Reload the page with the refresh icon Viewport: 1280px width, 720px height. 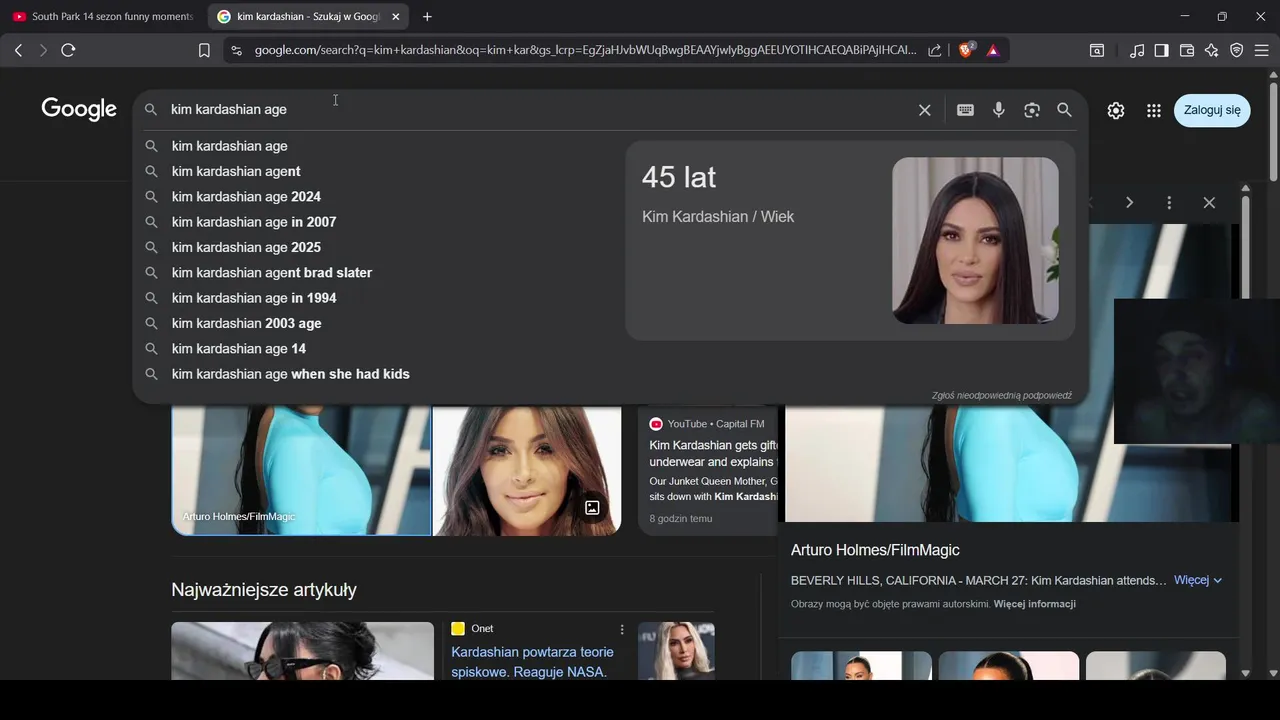pos(68,50)
